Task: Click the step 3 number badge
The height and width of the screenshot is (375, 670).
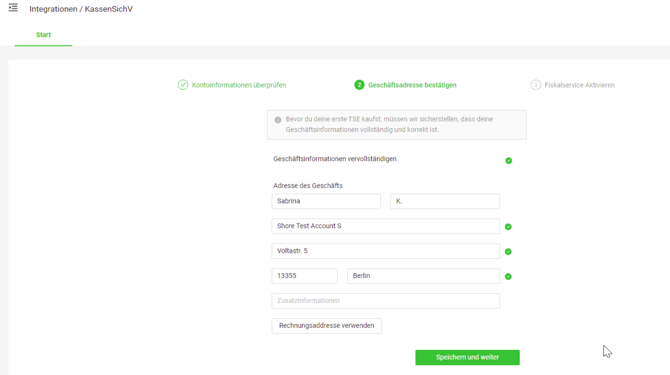Action: pos(535,85)
